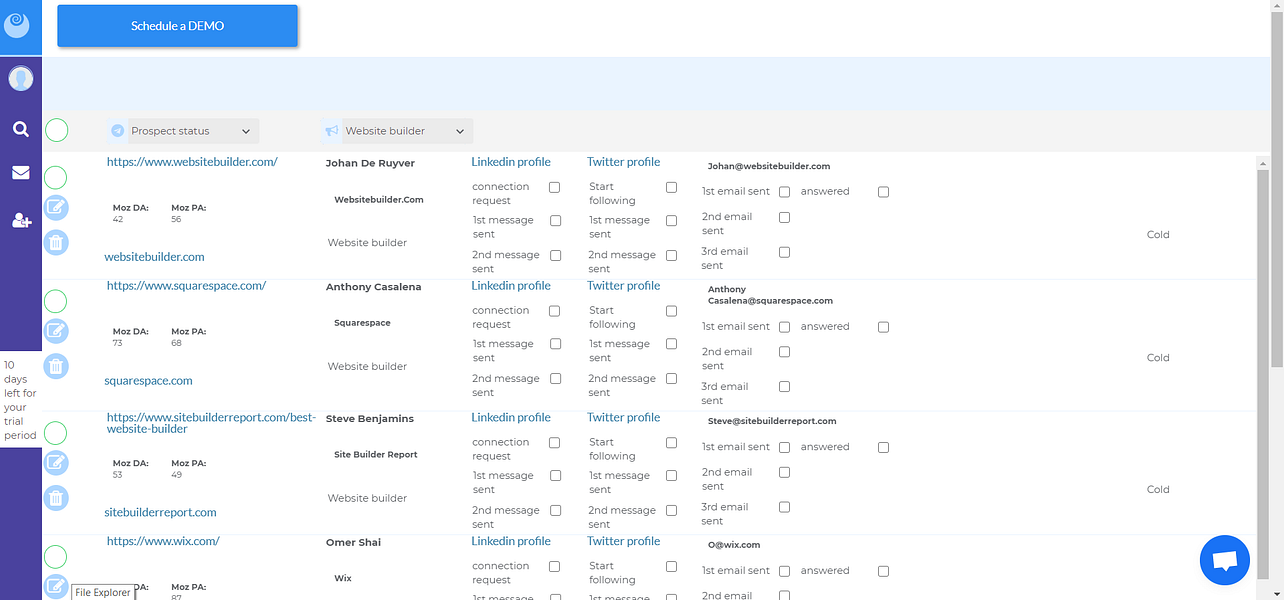The height and width of the screenshot is (600, 1284).
Task: Toggle the select-all circle in header row
Action: [x=57, y=130]
